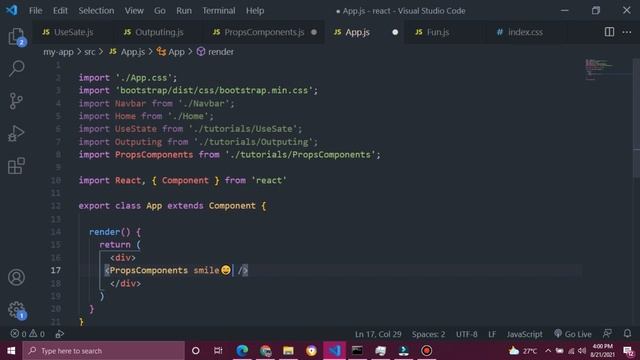Click the unsaved dot on PropsComponents.js tab
The width and height of the screenshot is (640, 360).
pyautogui.click(x=313, y=32)
